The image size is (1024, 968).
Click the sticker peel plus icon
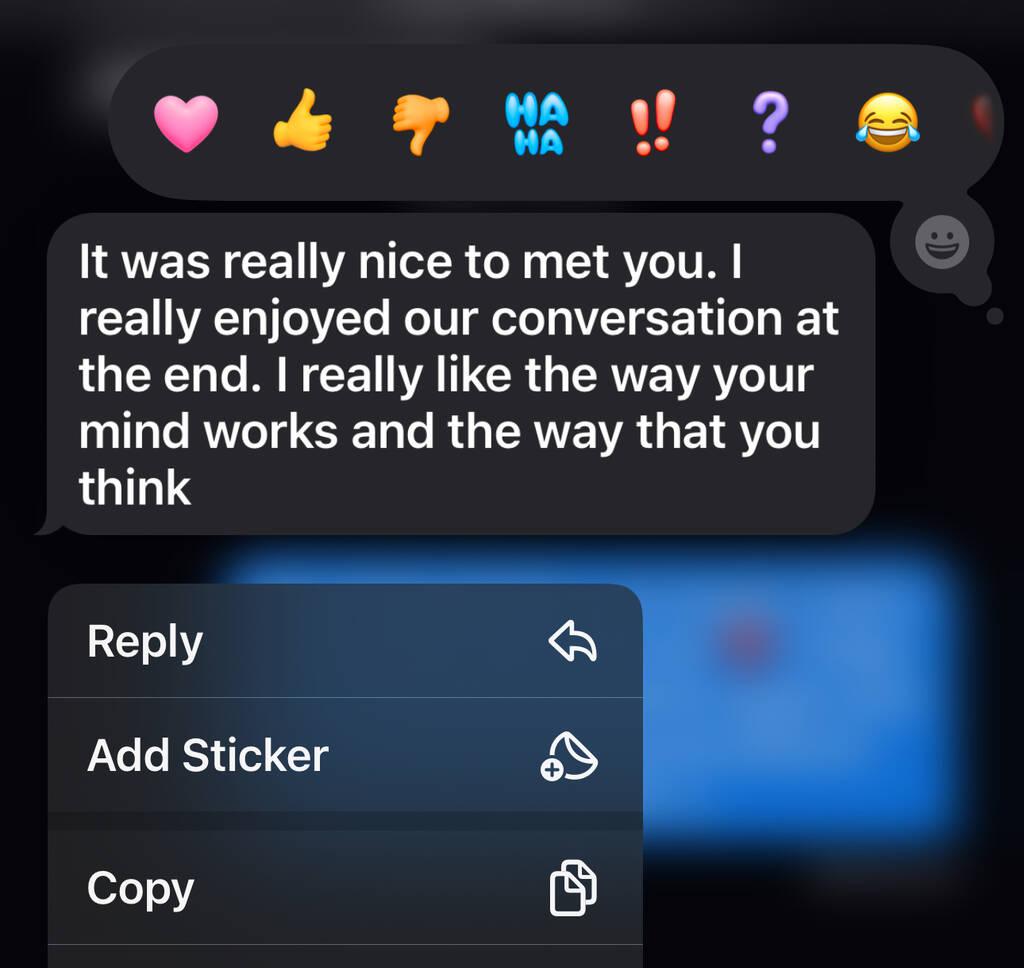point(569,756)
